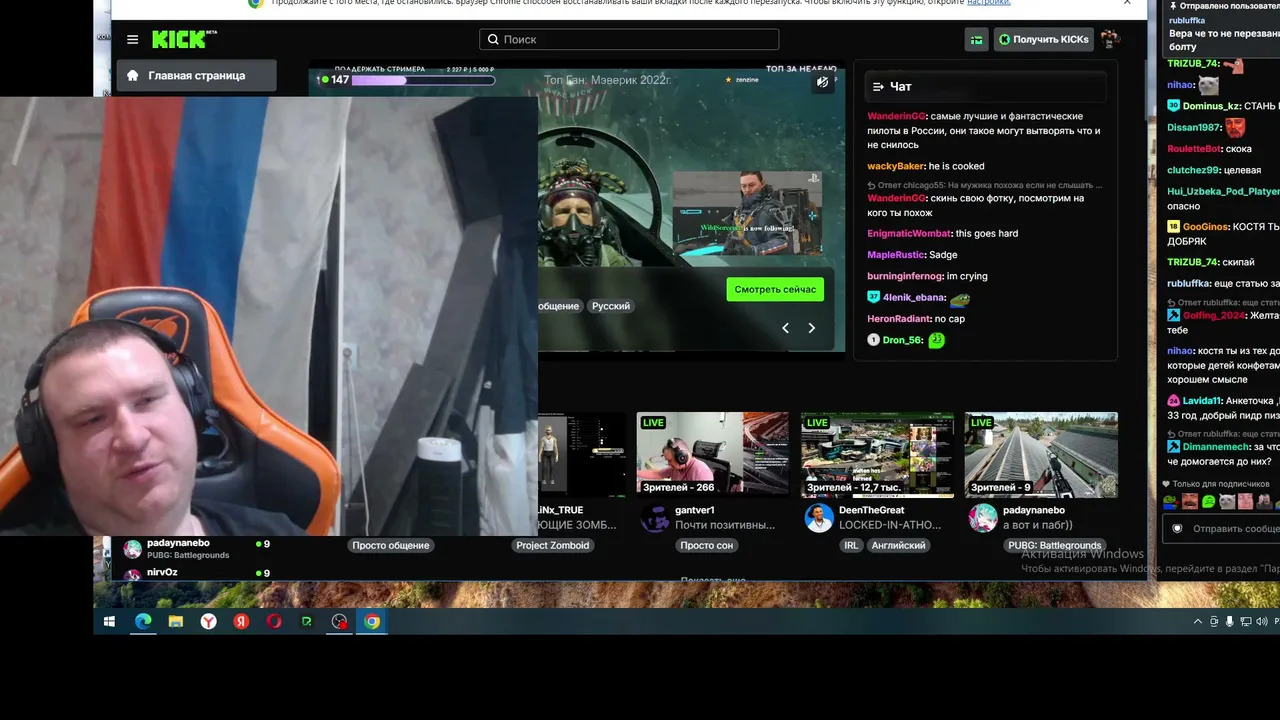Open padaynanebo channel in sidebar list

point(196,549)
